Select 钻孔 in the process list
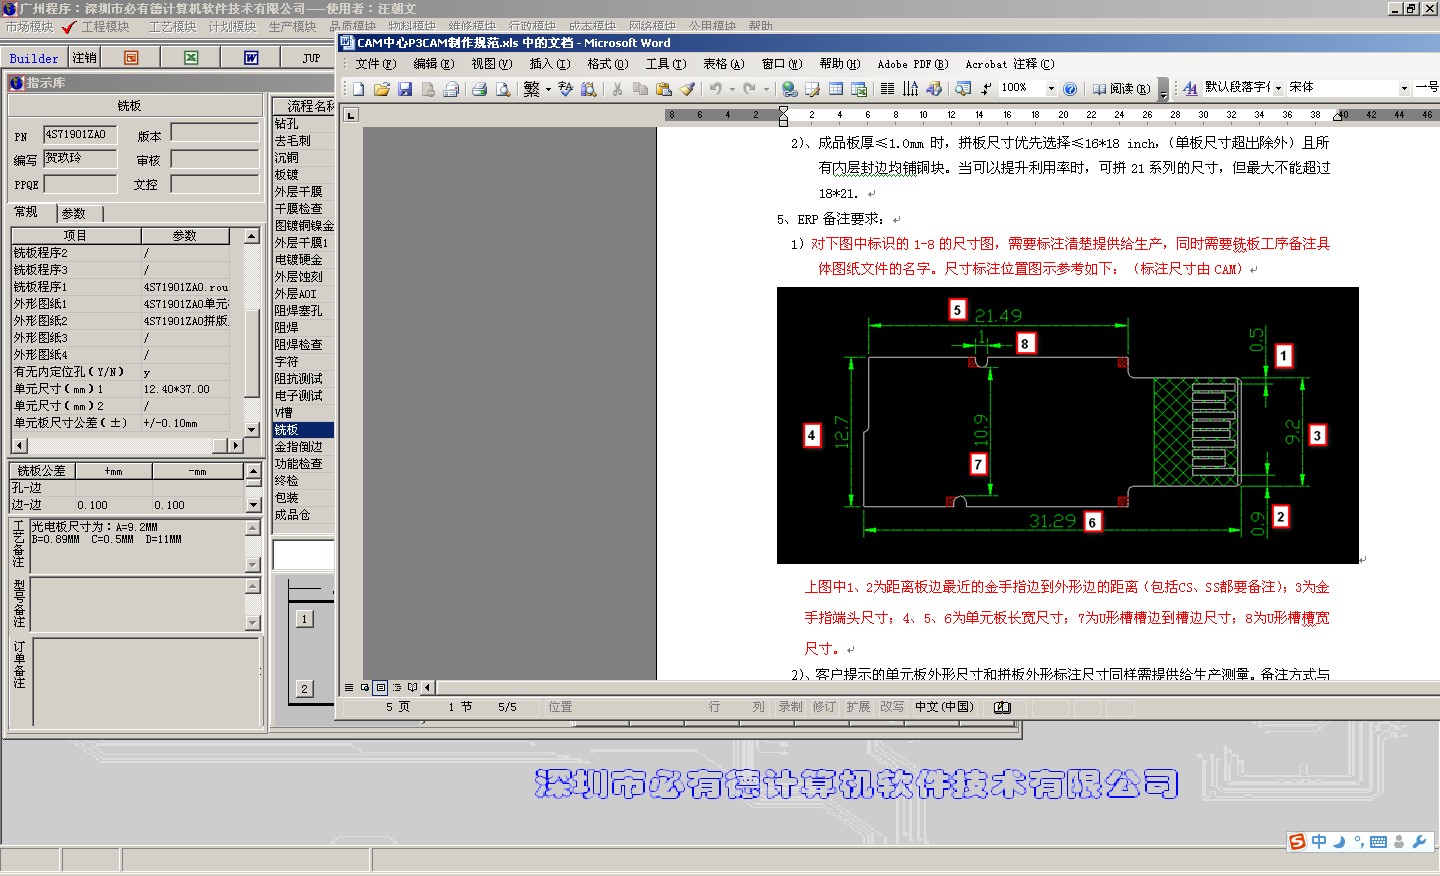1440x876 pixels. tap(303, 124)
